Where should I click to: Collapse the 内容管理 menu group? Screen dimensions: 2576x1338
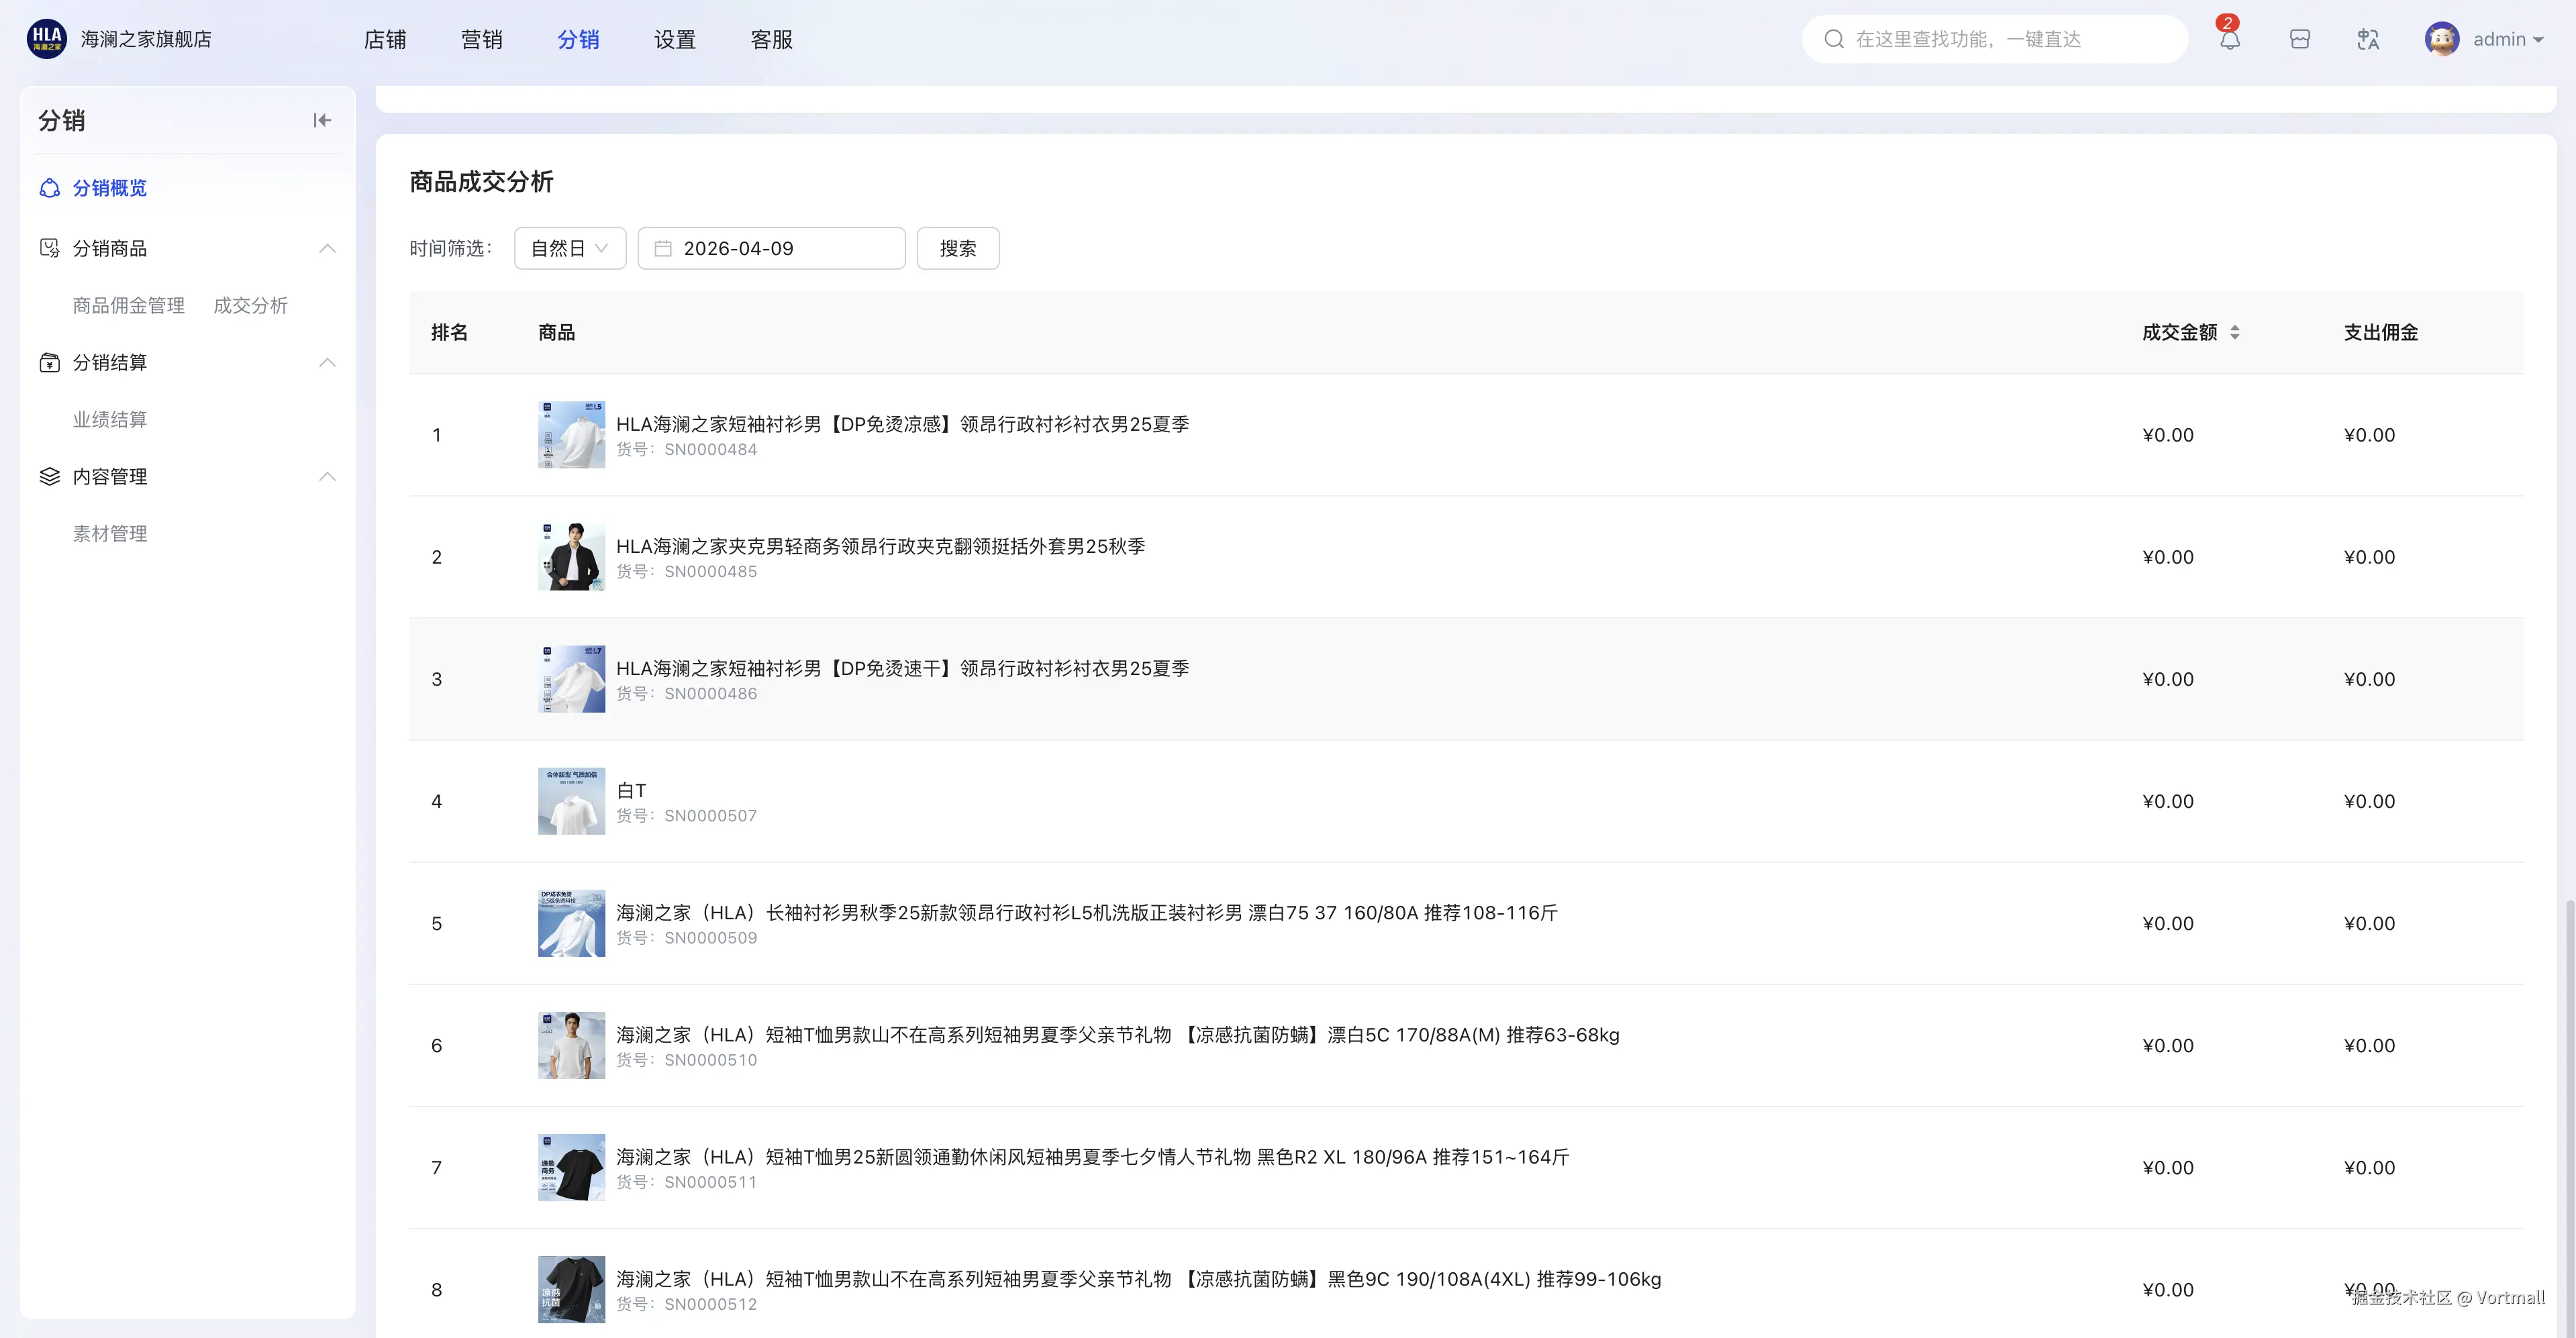click(x=327, y=476)
